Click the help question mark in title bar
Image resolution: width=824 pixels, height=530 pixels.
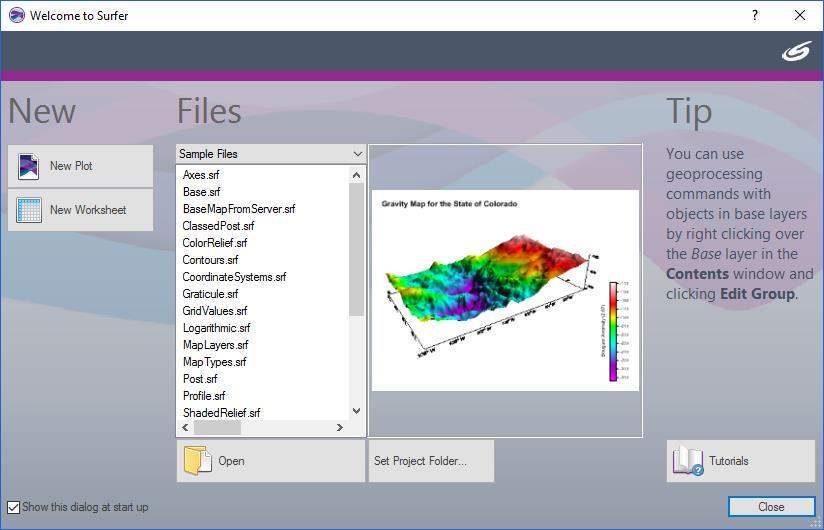755,15
